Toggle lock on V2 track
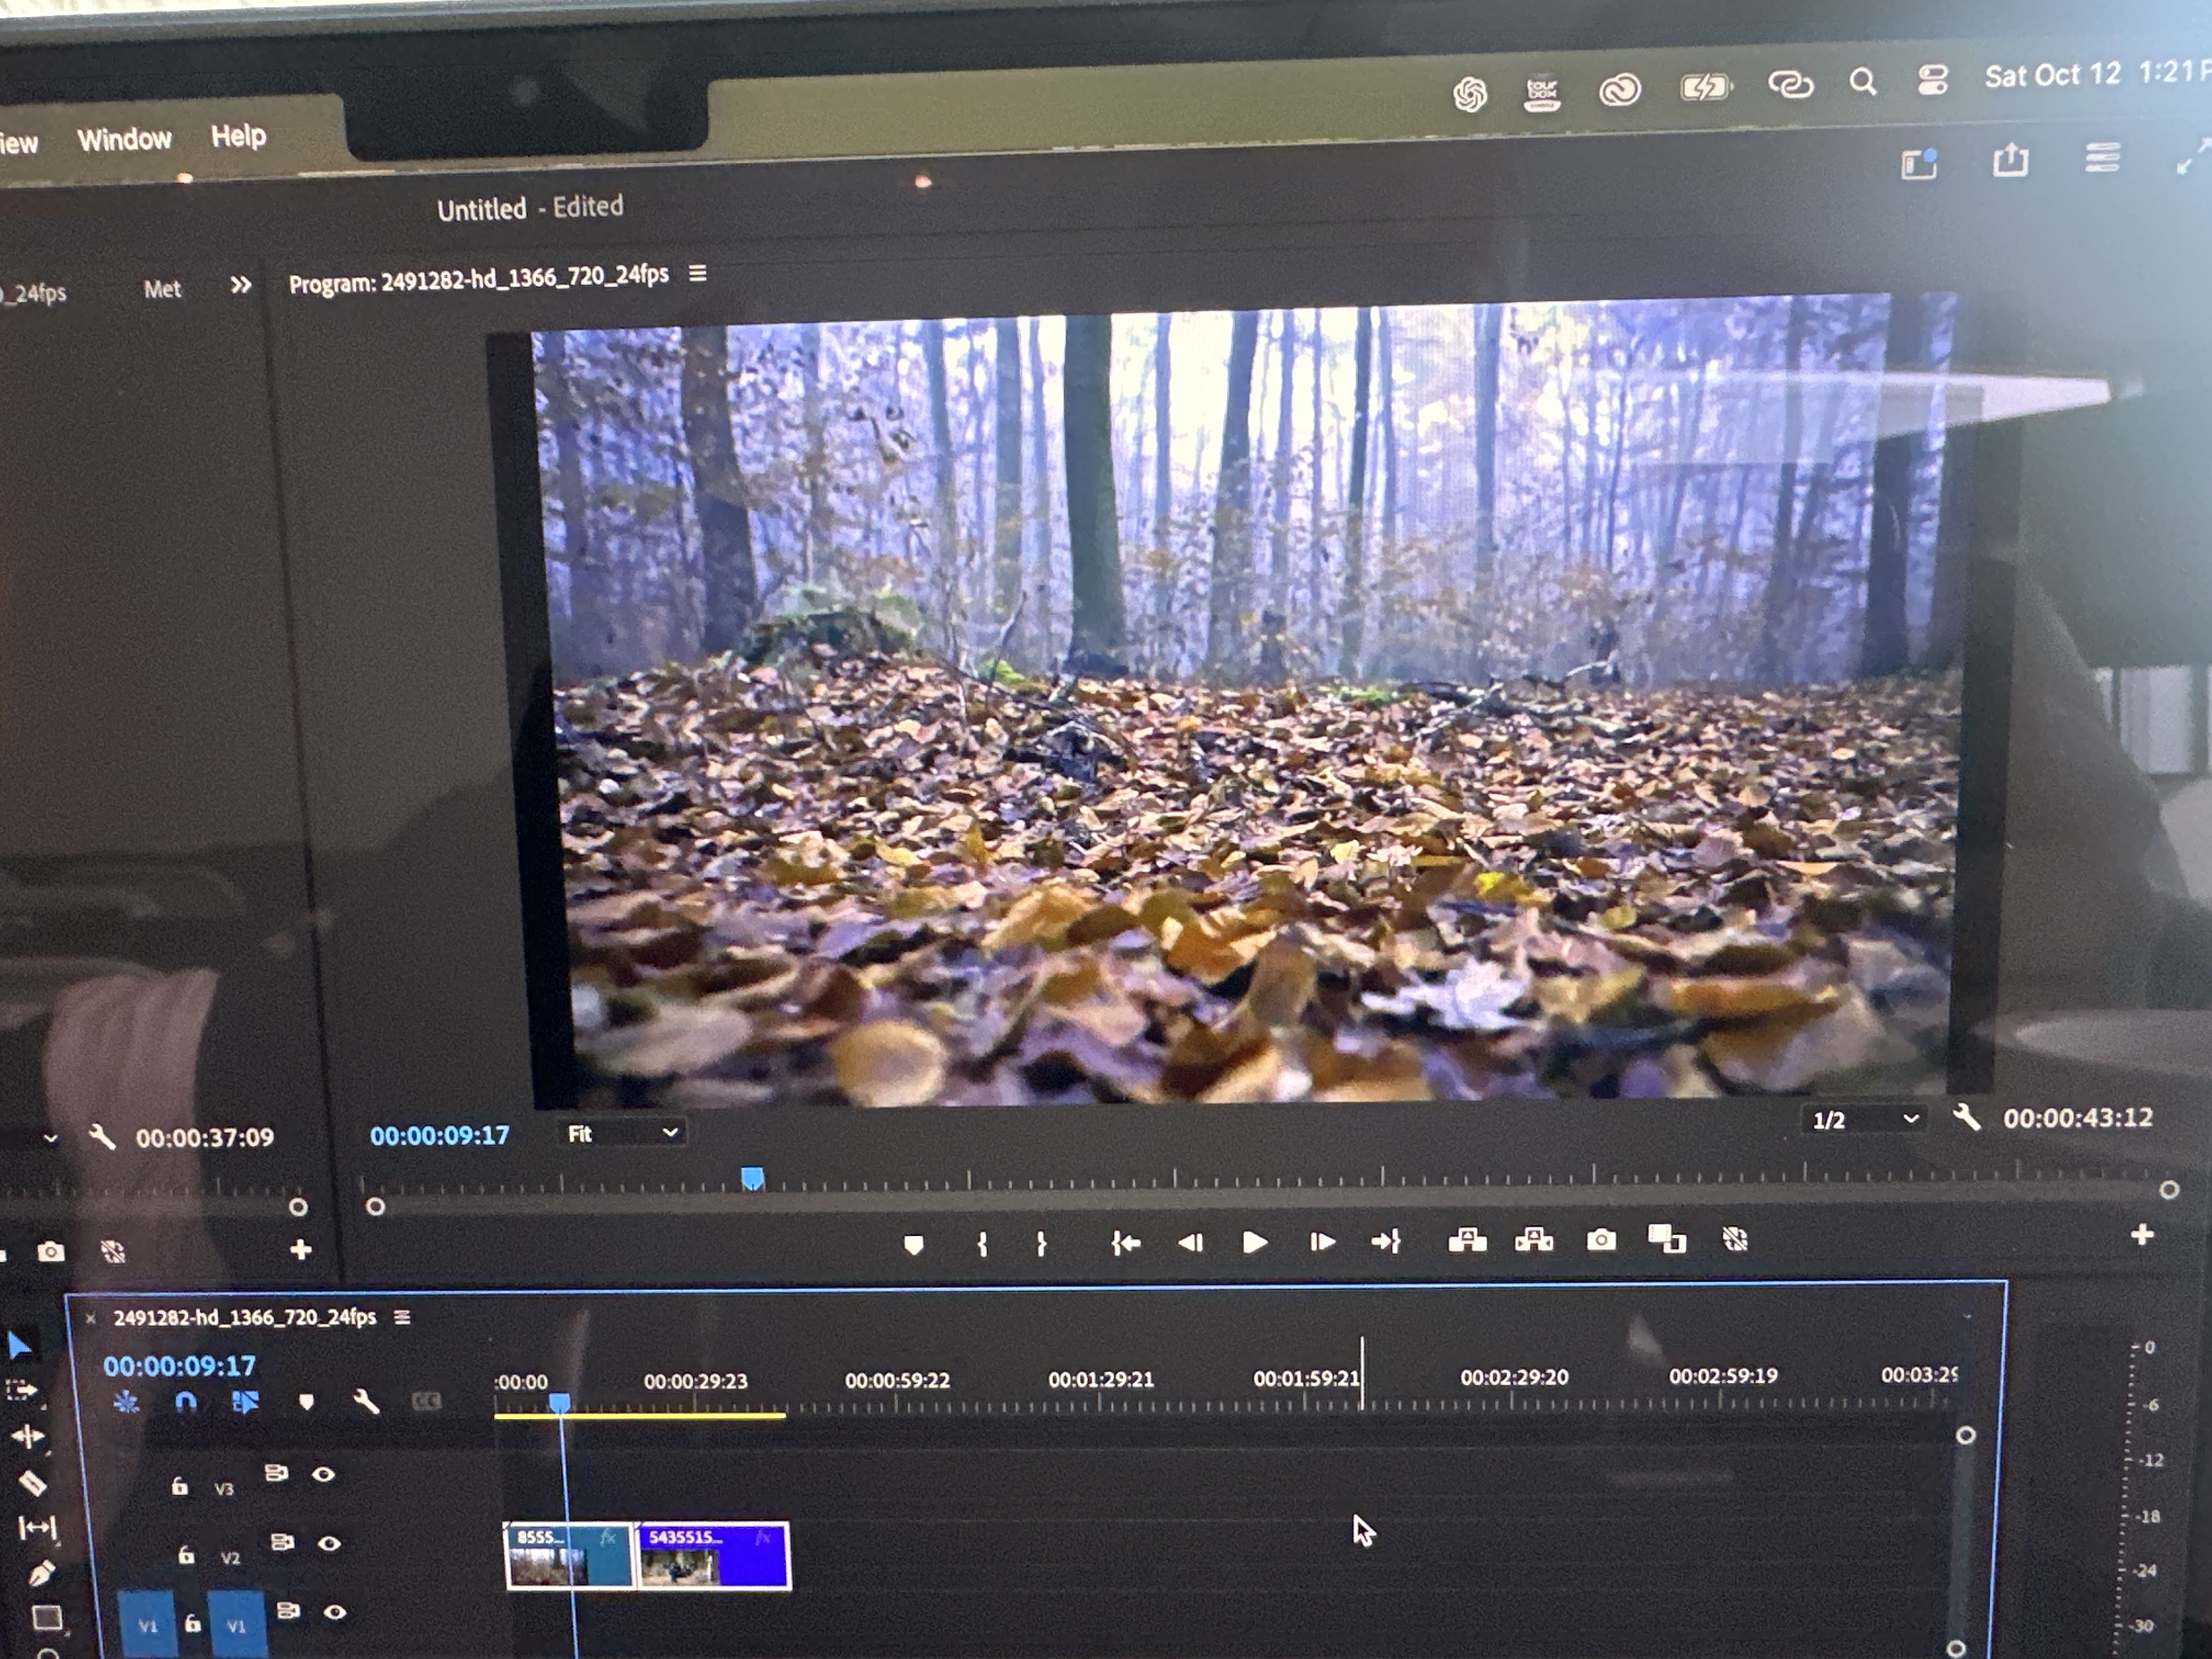 pyautogui.click(x=186, y=1555)
